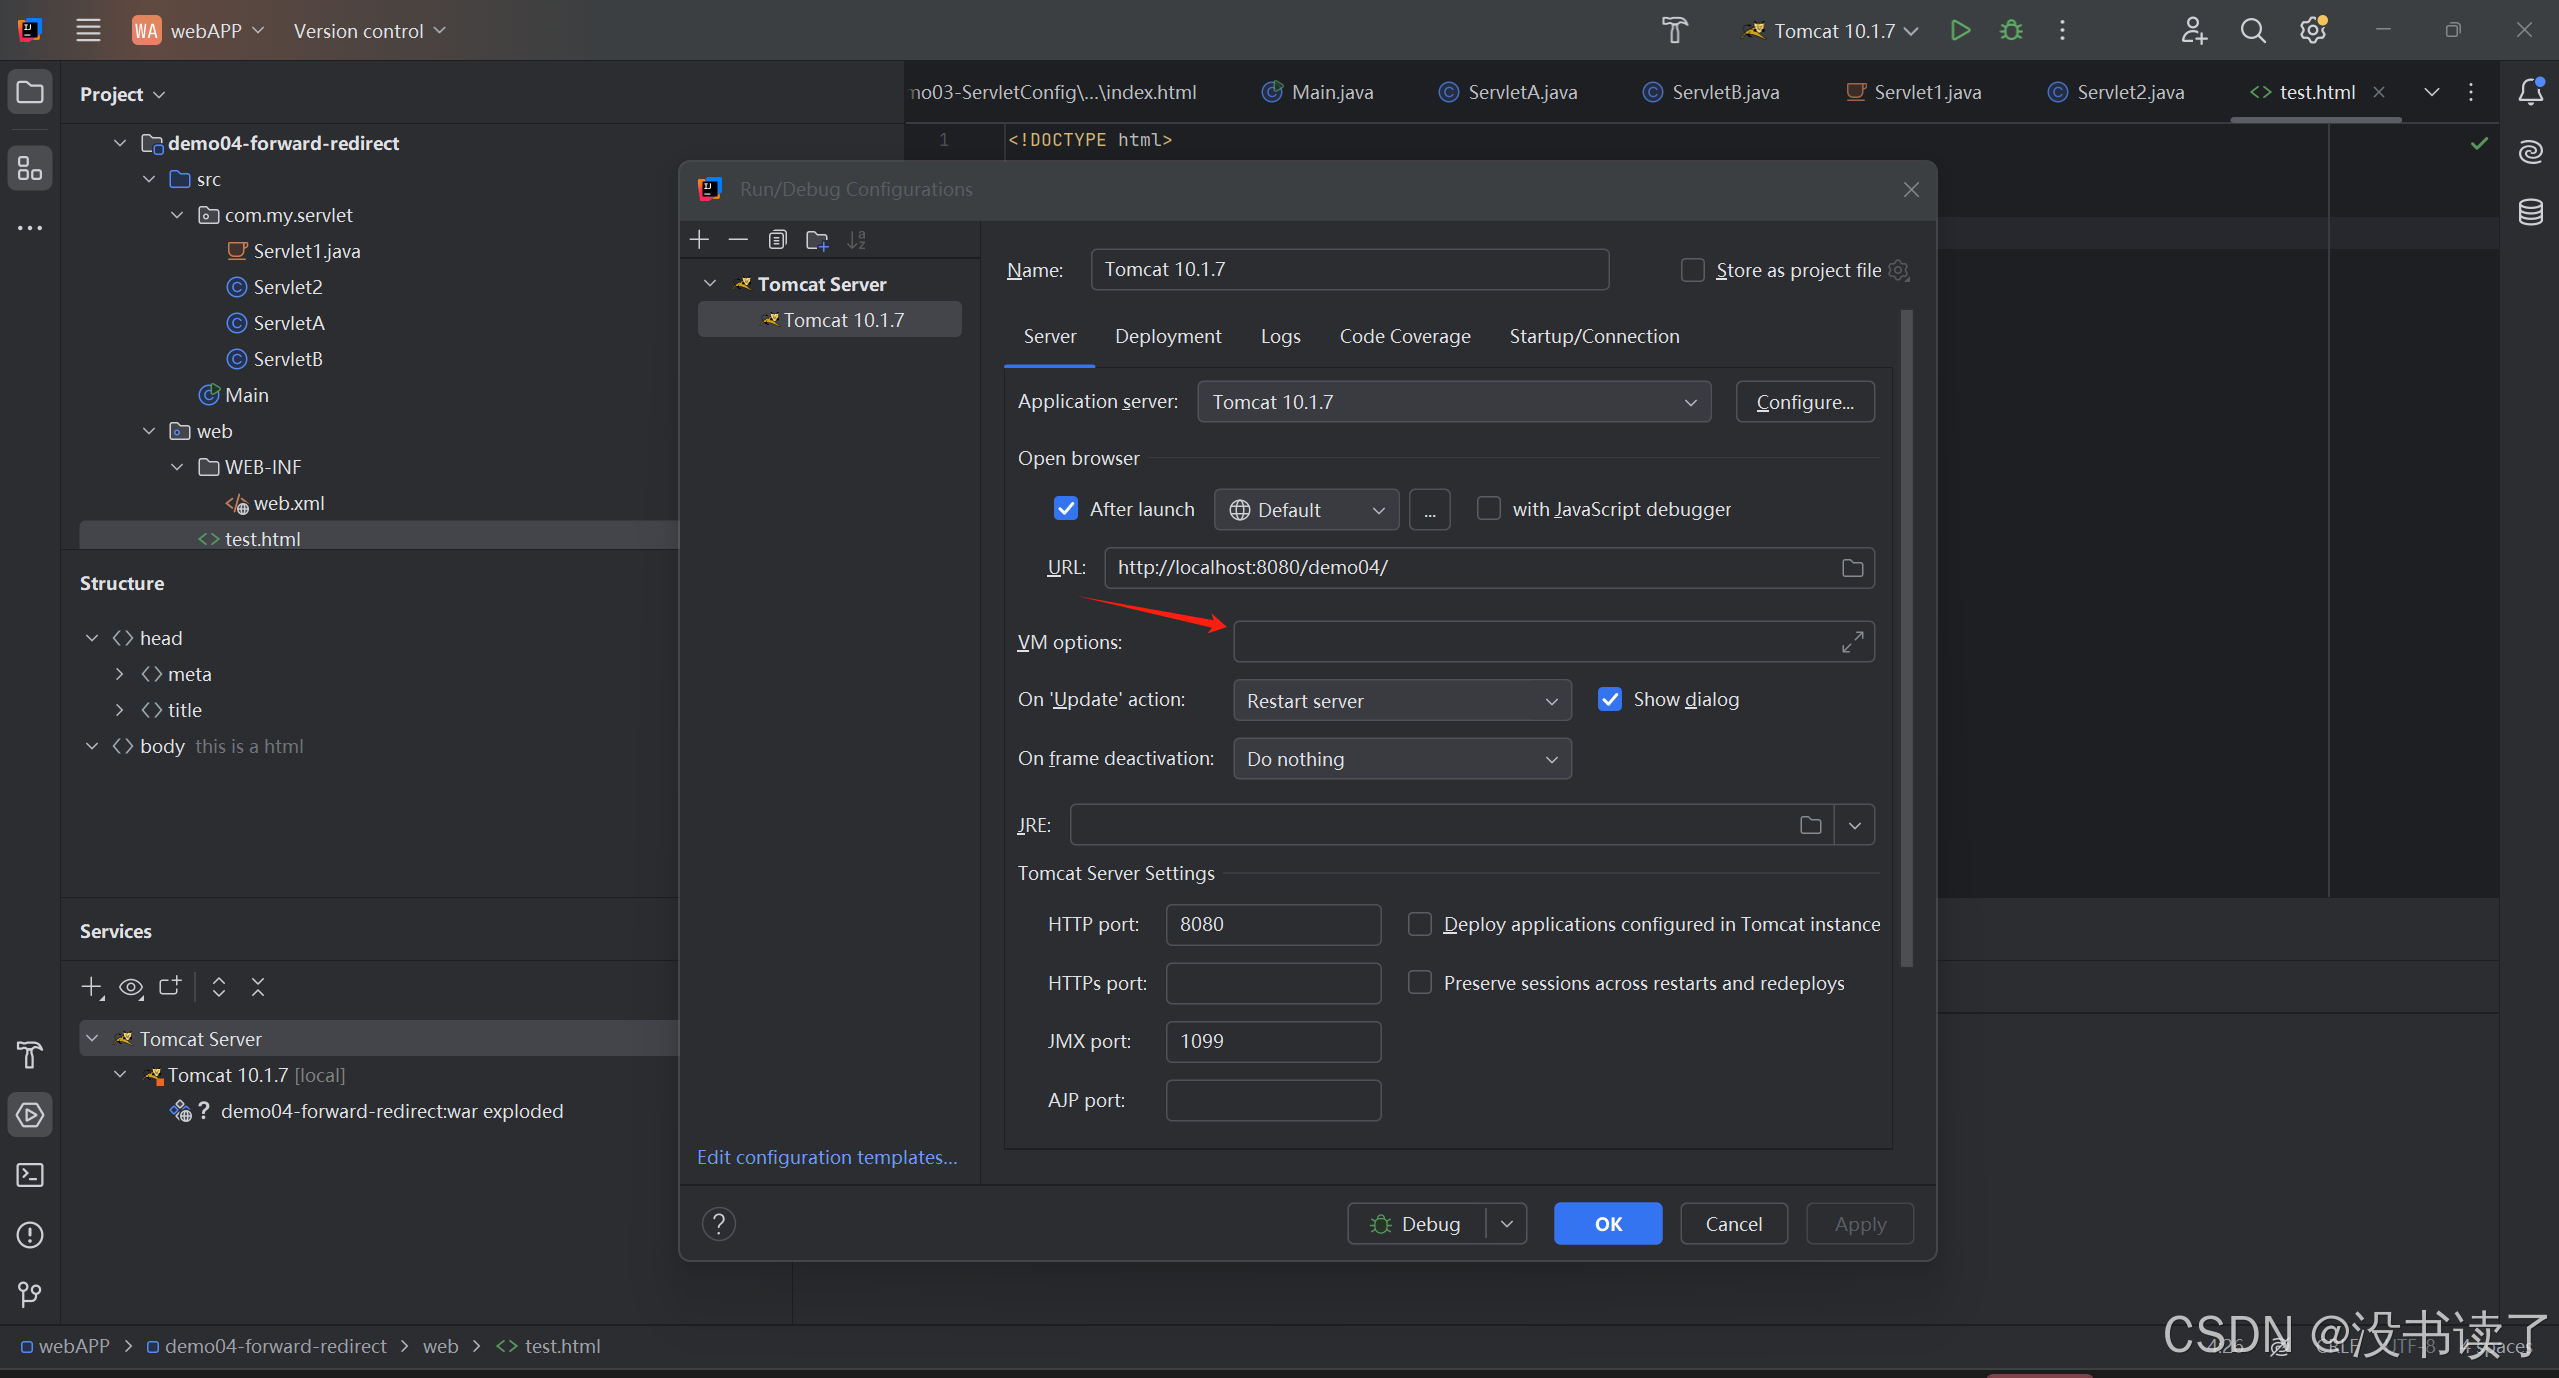Open Default browser dropdown
The width and height of the screenshot is (2559, 1378).
1305,510
